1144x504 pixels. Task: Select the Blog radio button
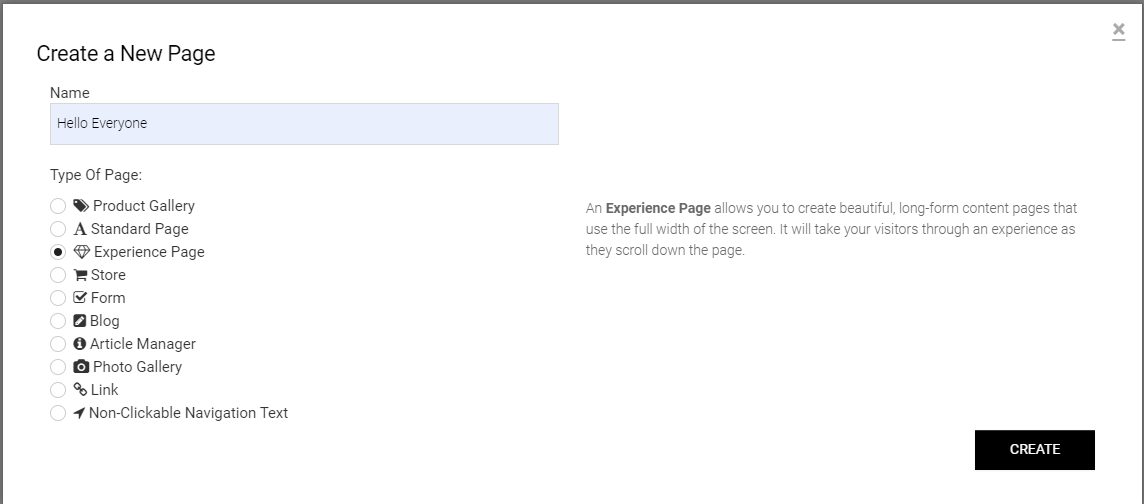point(58,322)
